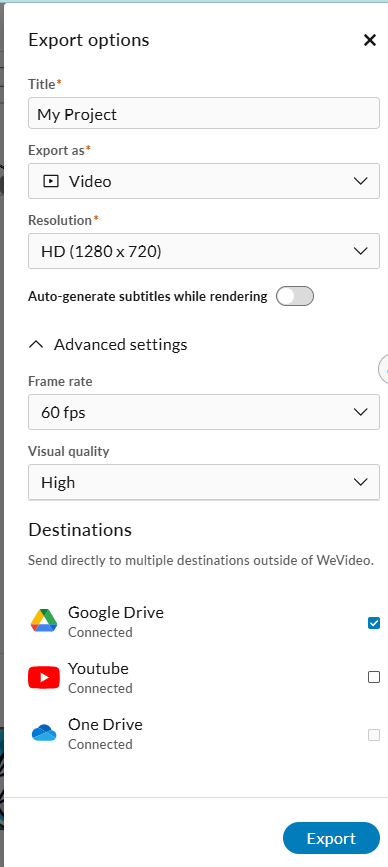Click the Advanced settings label

click(x=120, y=344)
